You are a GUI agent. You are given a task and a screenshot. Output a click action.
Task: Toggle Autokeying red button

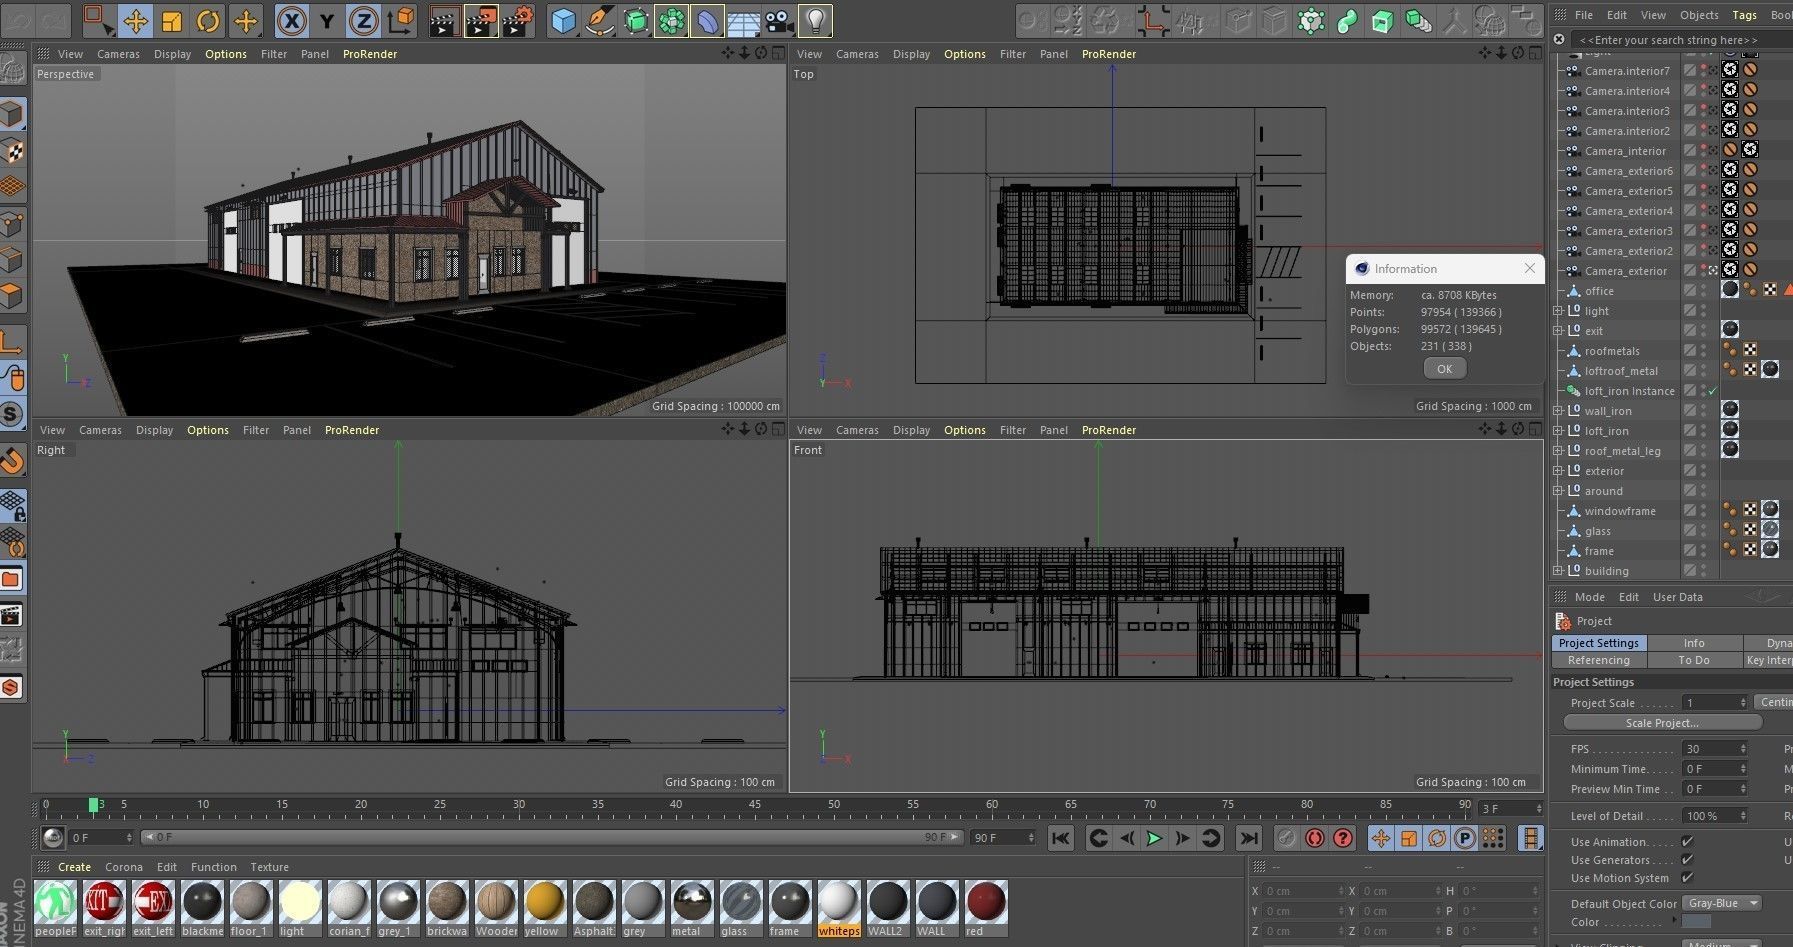coord(1315,838)
